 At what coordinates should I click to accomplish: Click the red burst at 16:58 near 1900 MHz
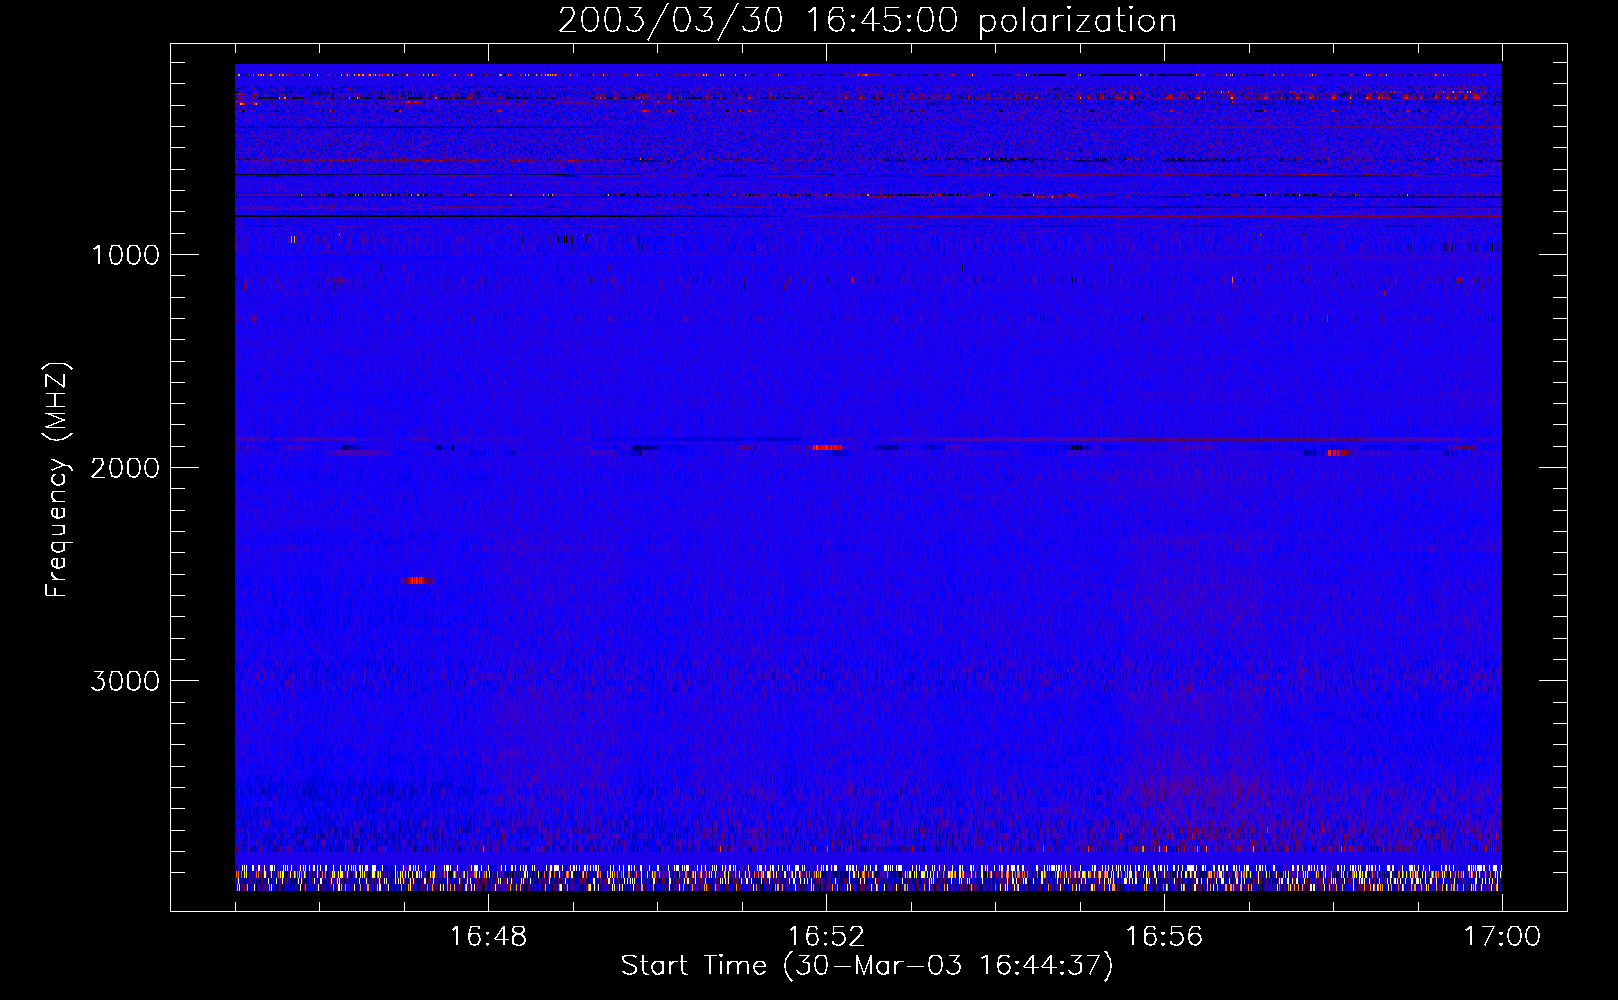[1337, 452]
